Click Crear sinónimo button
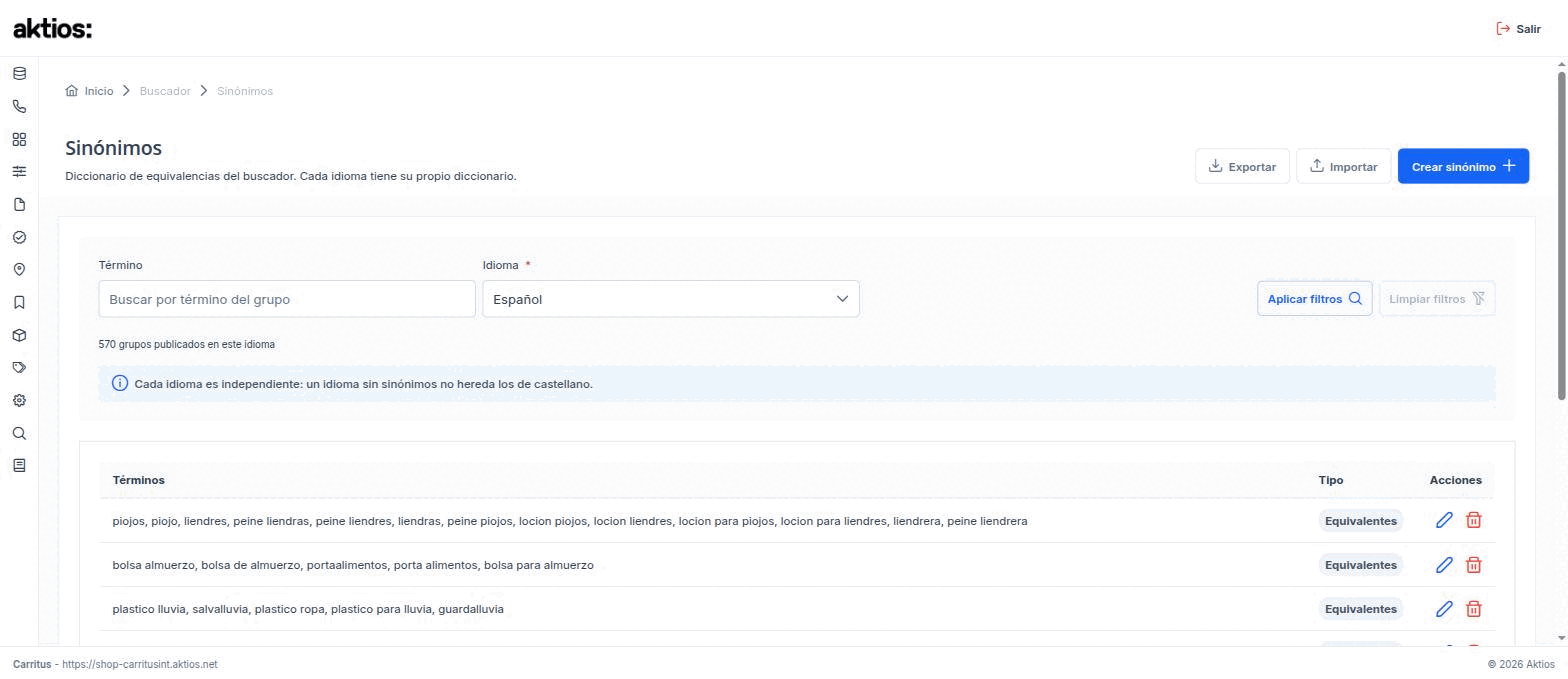This screenshot has height=679, width=1568. click(1463, 166)
